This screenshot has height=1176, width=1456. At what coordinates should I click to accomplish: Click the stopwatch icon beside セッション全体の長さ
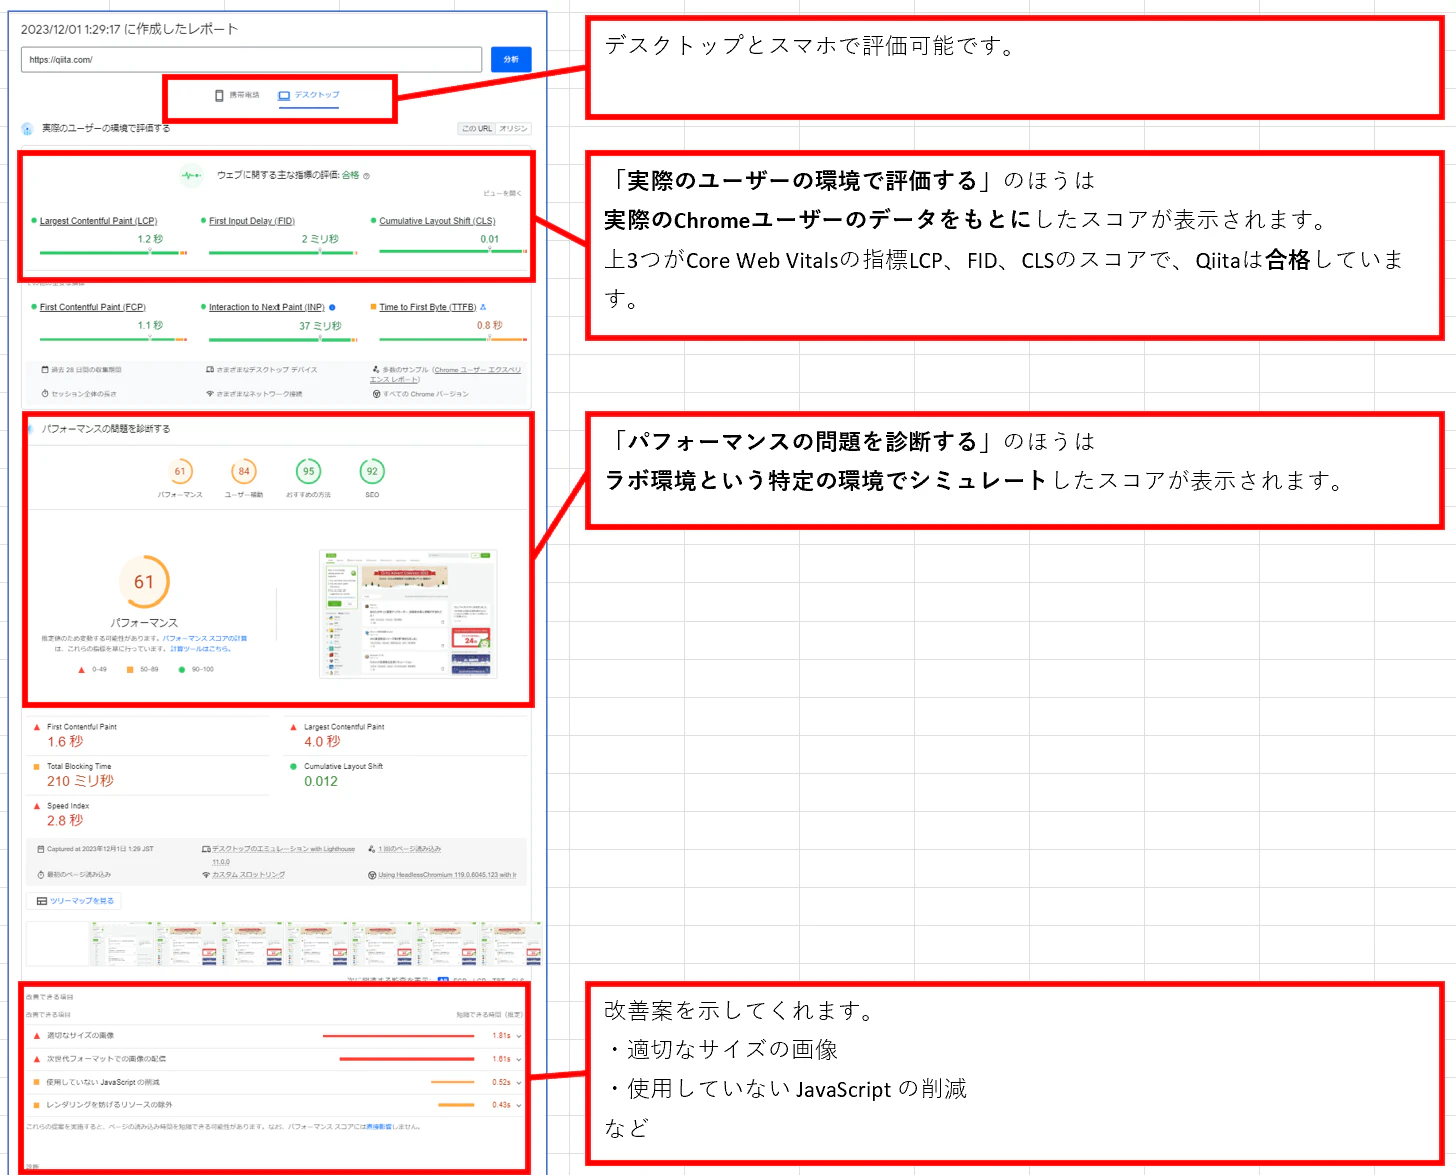[x=45, y=394]
